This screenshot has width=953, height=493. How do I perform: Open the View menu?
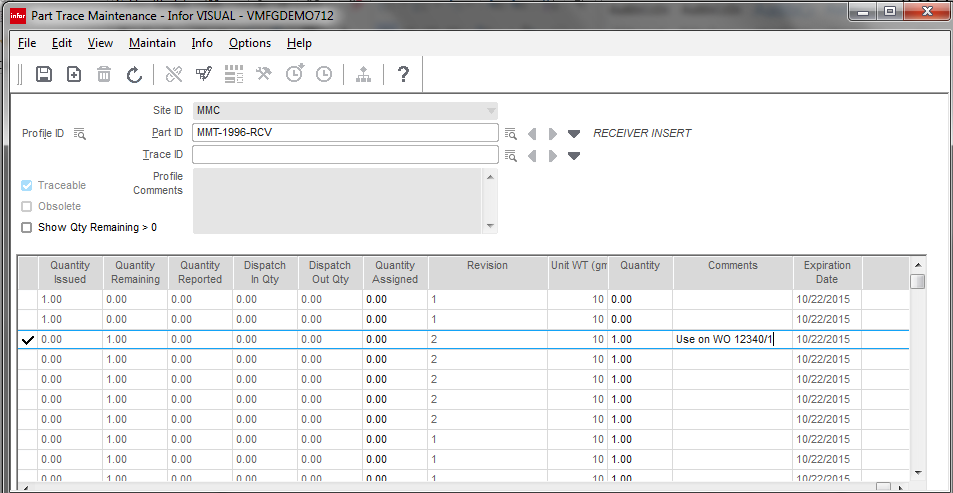pos(100,43)
